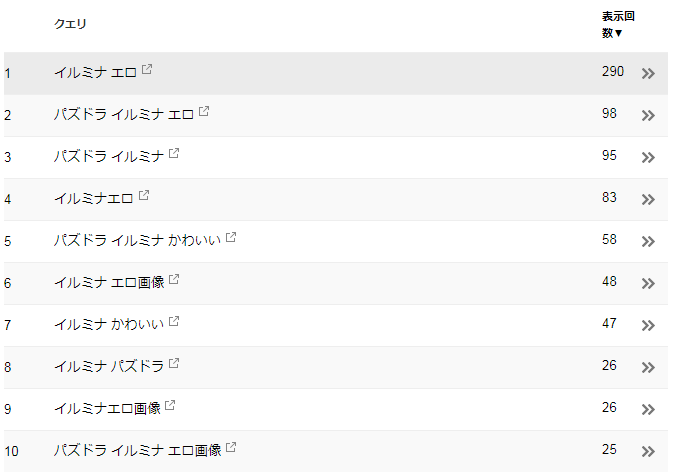Open query text link in row 8
The width and height of the screenshot is (695, 472).
point(109,367)
